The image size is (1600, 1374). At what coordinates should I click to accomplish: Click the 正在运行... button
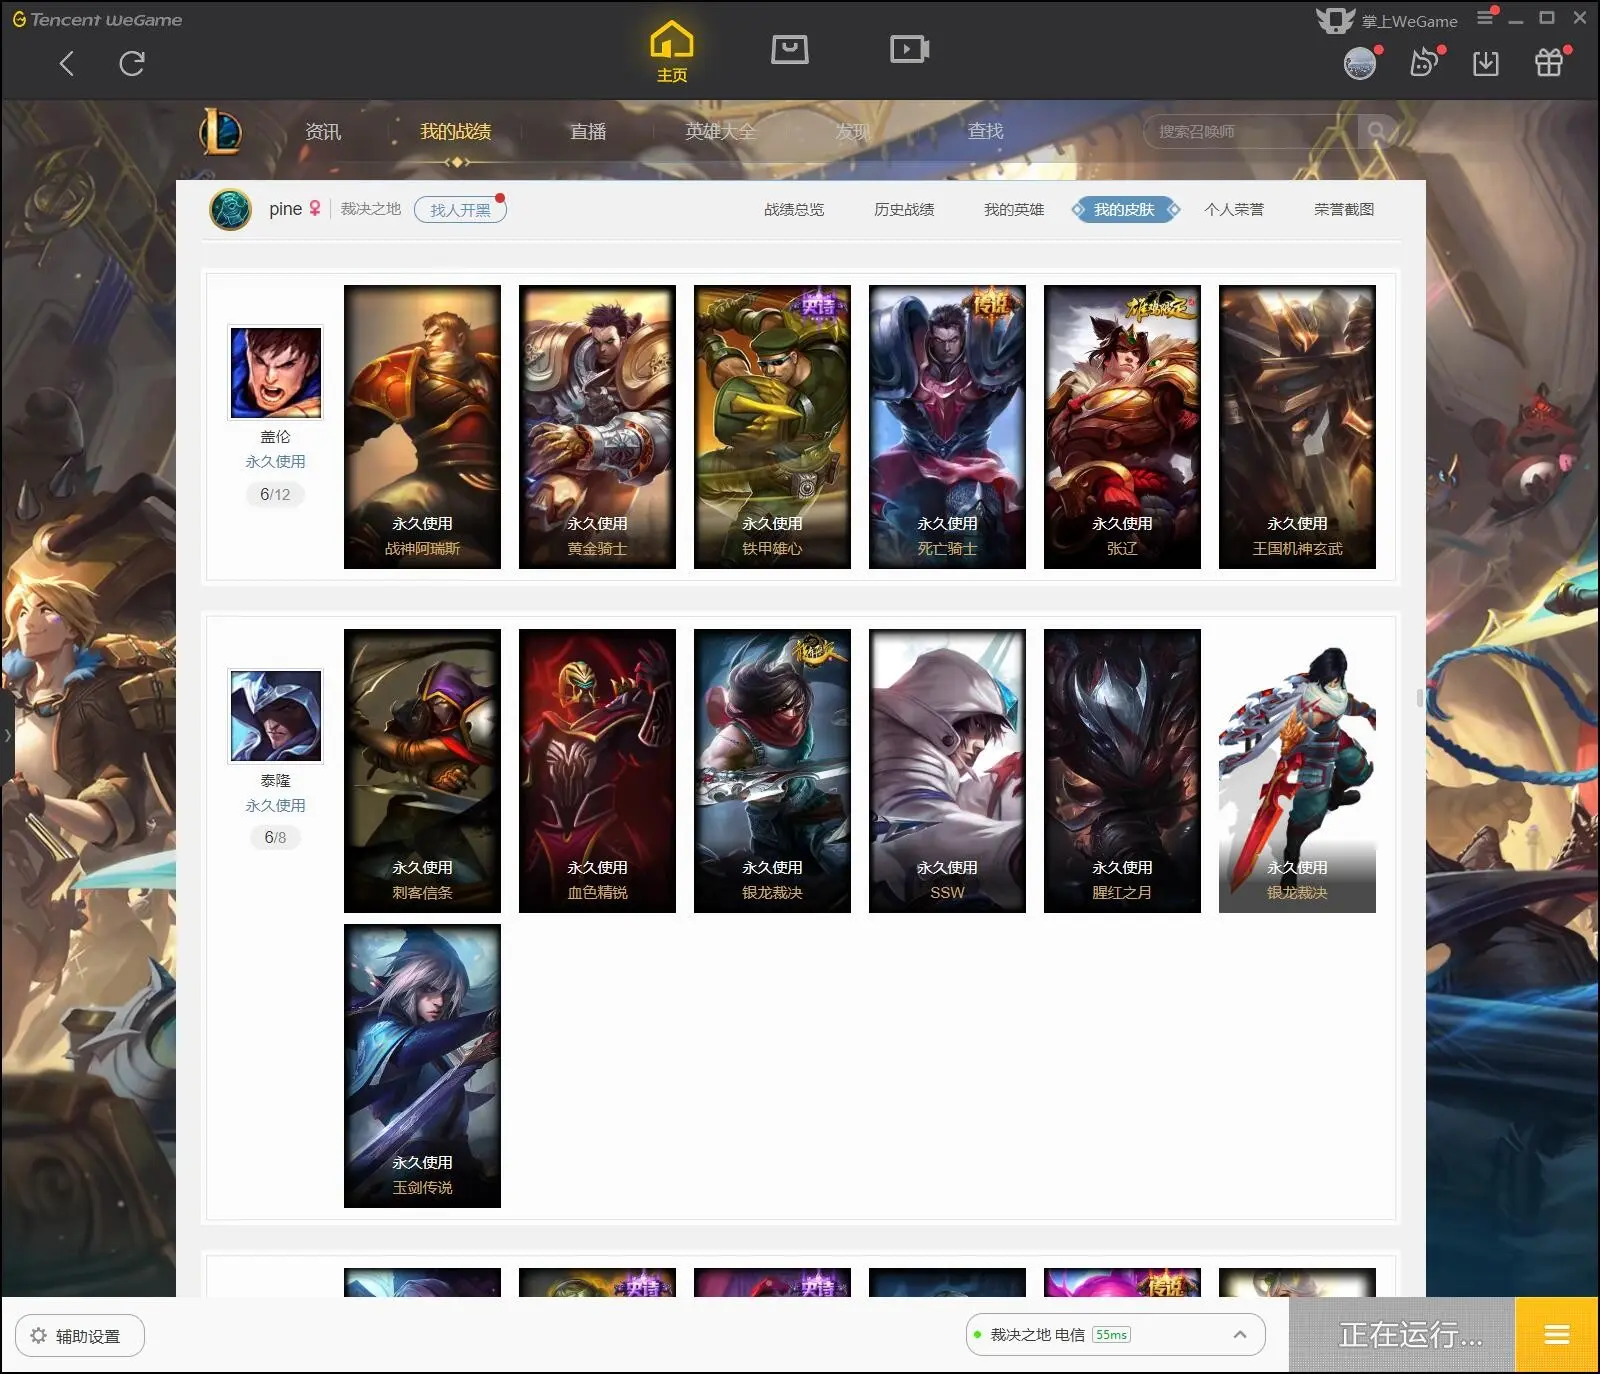coord(1402,1334)
